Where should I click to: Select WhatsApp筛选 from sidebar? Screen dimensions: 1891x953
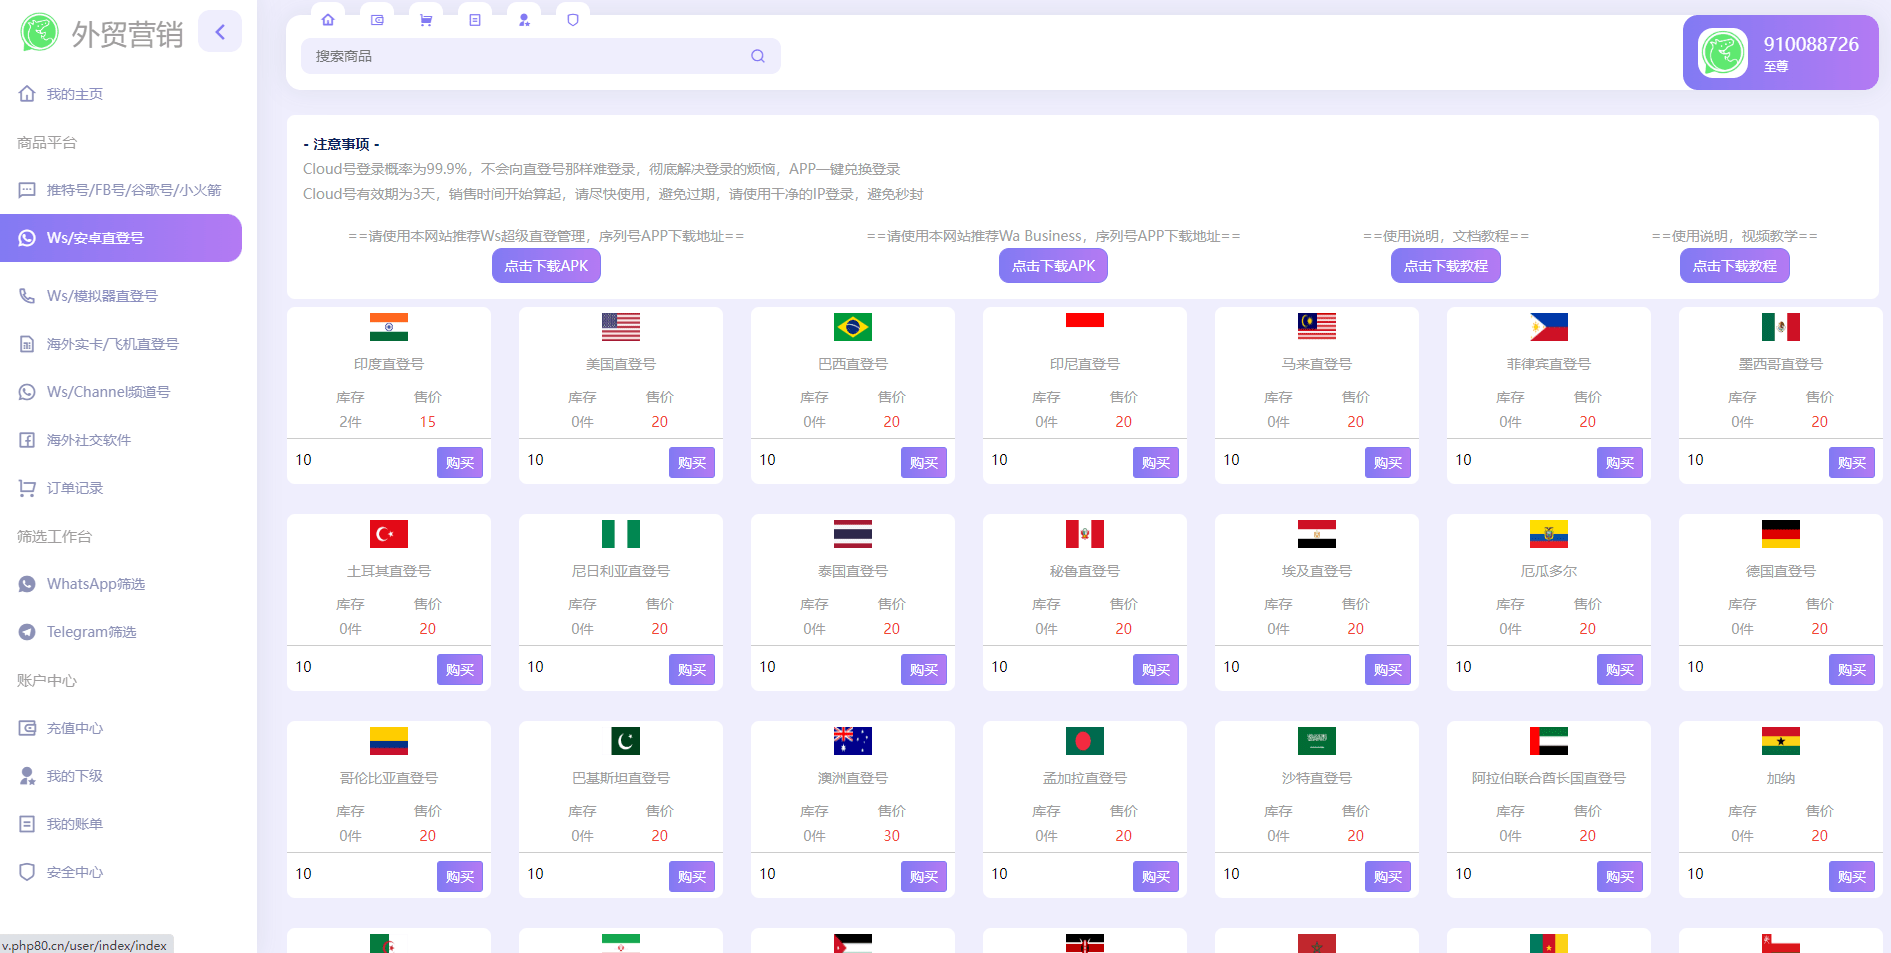tap(96, 584)
